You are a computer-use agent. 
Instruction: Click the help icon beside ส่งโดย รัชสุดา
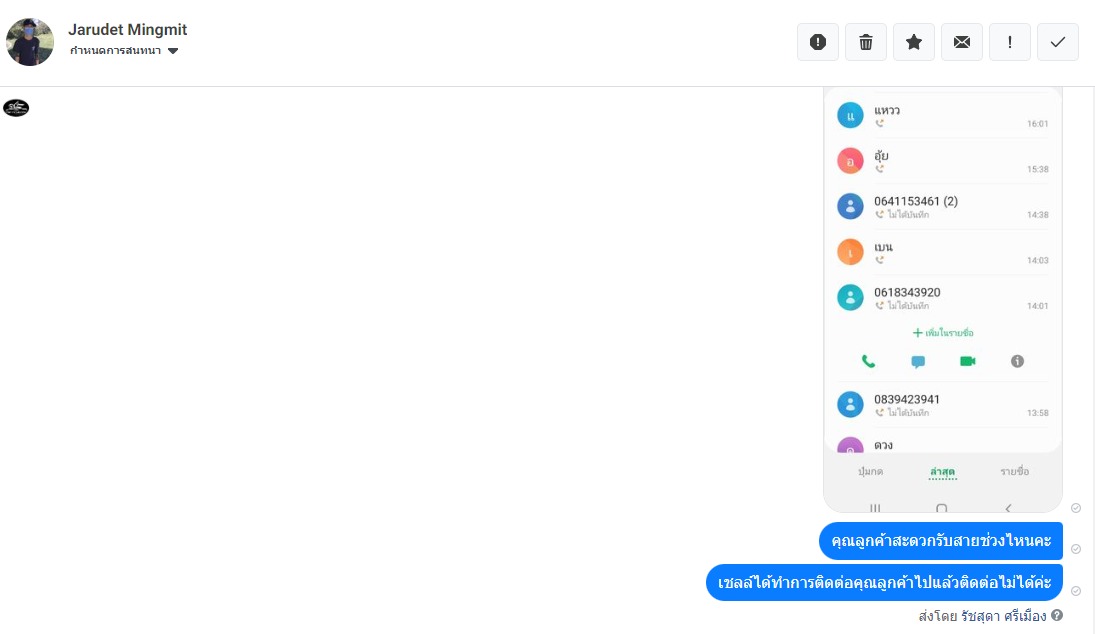coord(1057,615)
